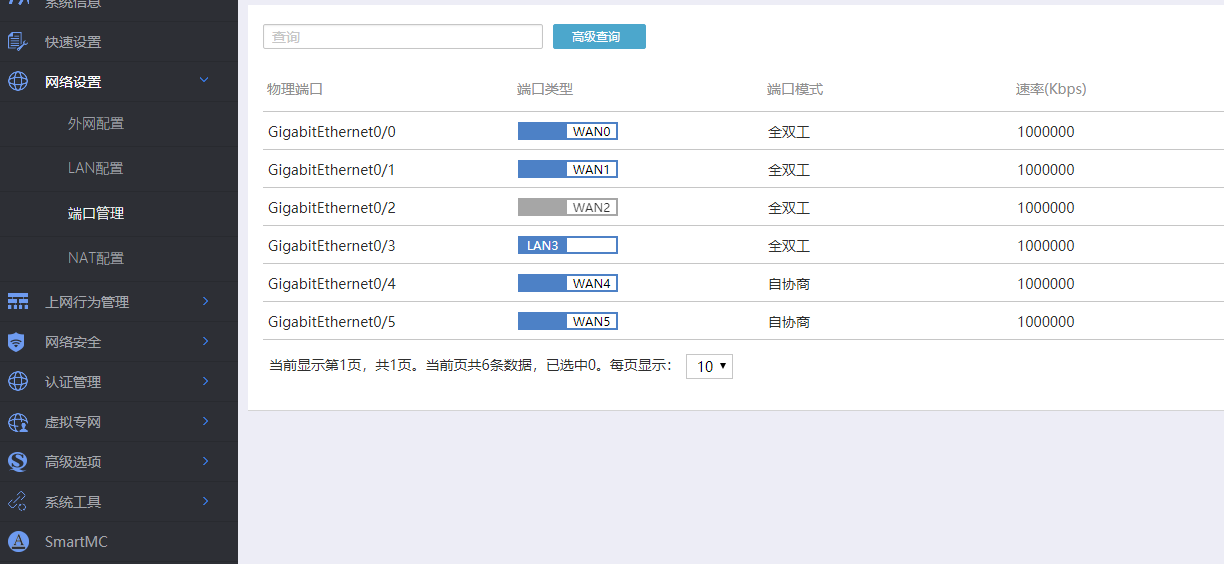The width and height of the screenshot is (1224, 564).
Task: Open 认证管理 menu
Action: click(x=119, y=382)
